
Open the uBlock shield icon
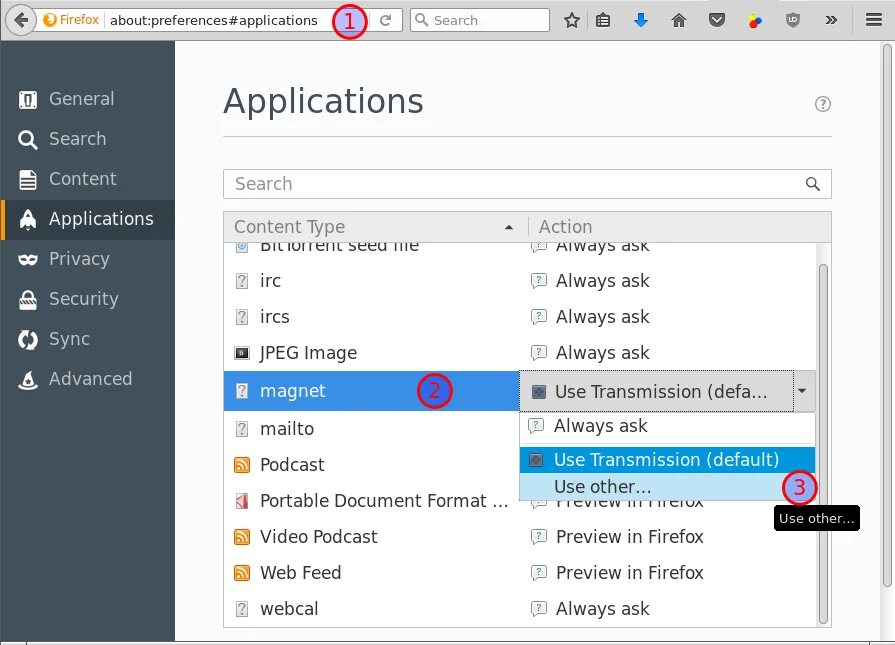(792, 21)
